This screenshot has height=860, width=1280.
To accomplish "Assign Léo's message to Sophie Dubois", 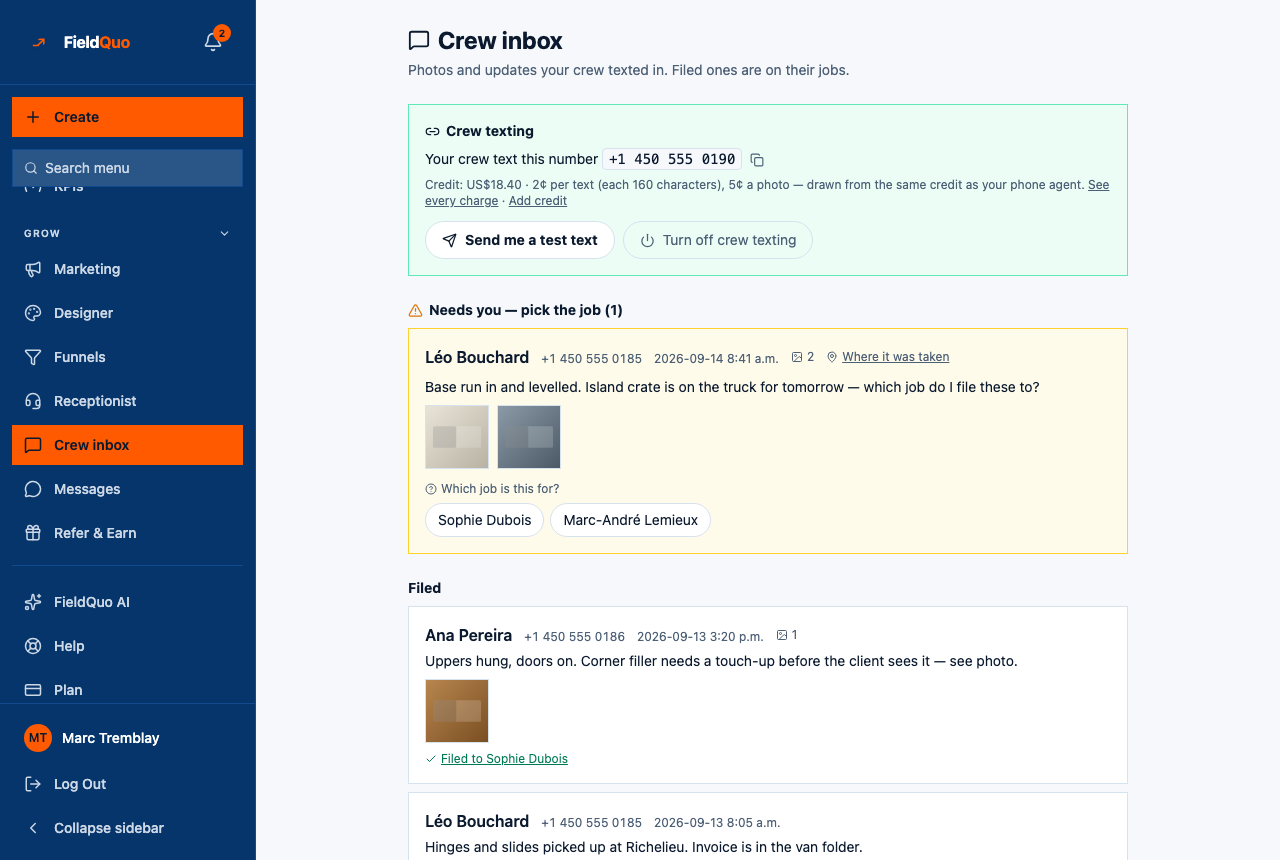I will 485,520.
